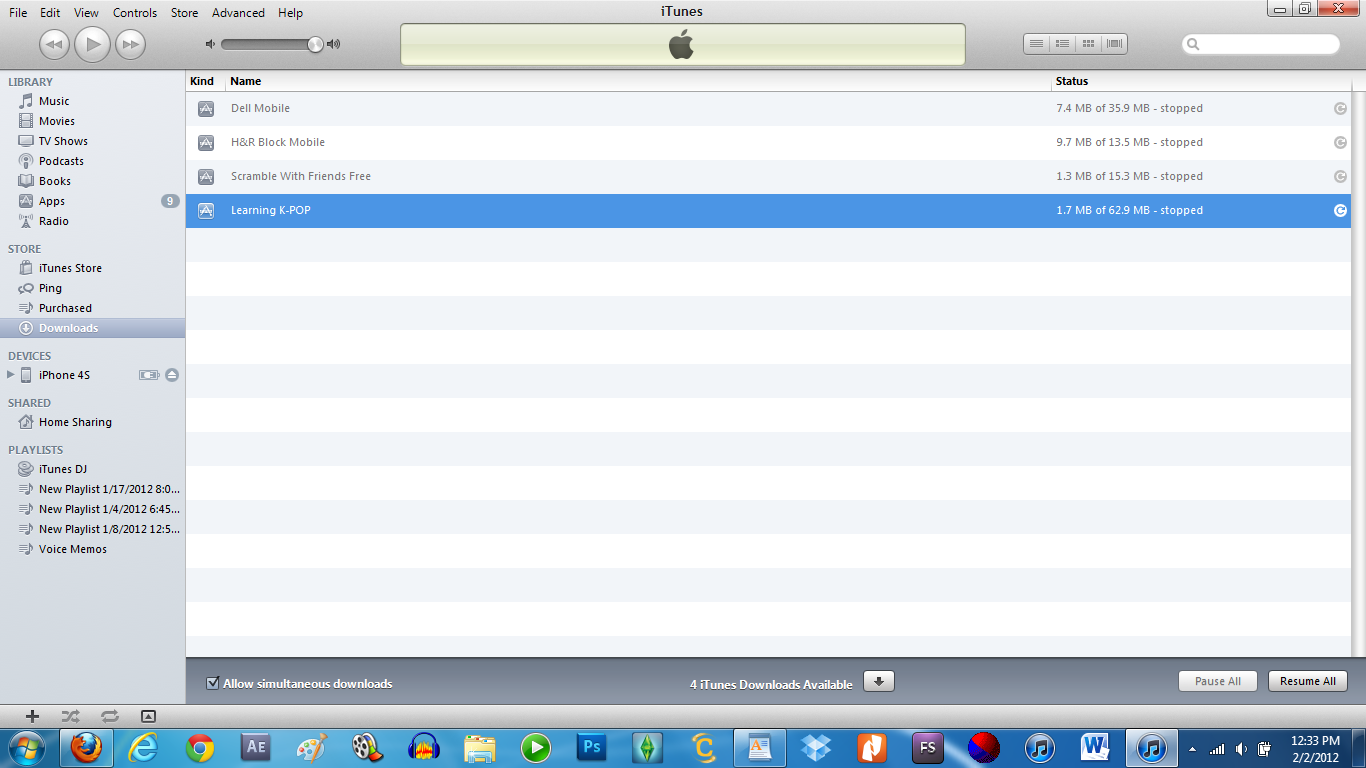The width and height of the screenshot is (1366, 768).
Task: Open the Store menu
Action: point(184,13)
